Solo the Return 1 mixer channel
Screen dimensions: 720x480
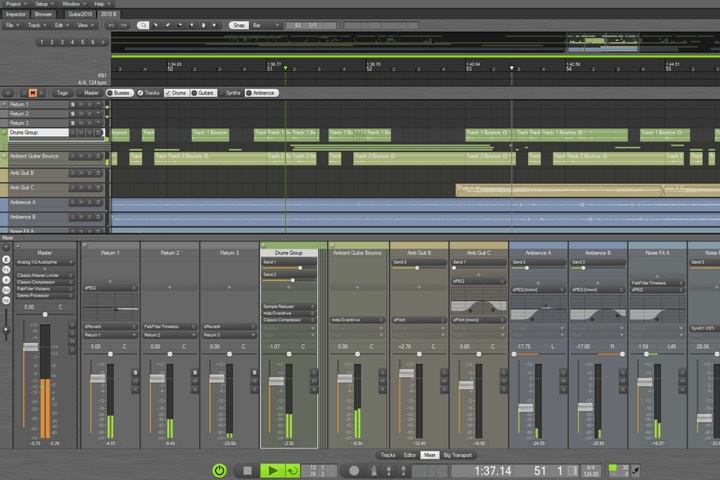click(x=135, y=372)
